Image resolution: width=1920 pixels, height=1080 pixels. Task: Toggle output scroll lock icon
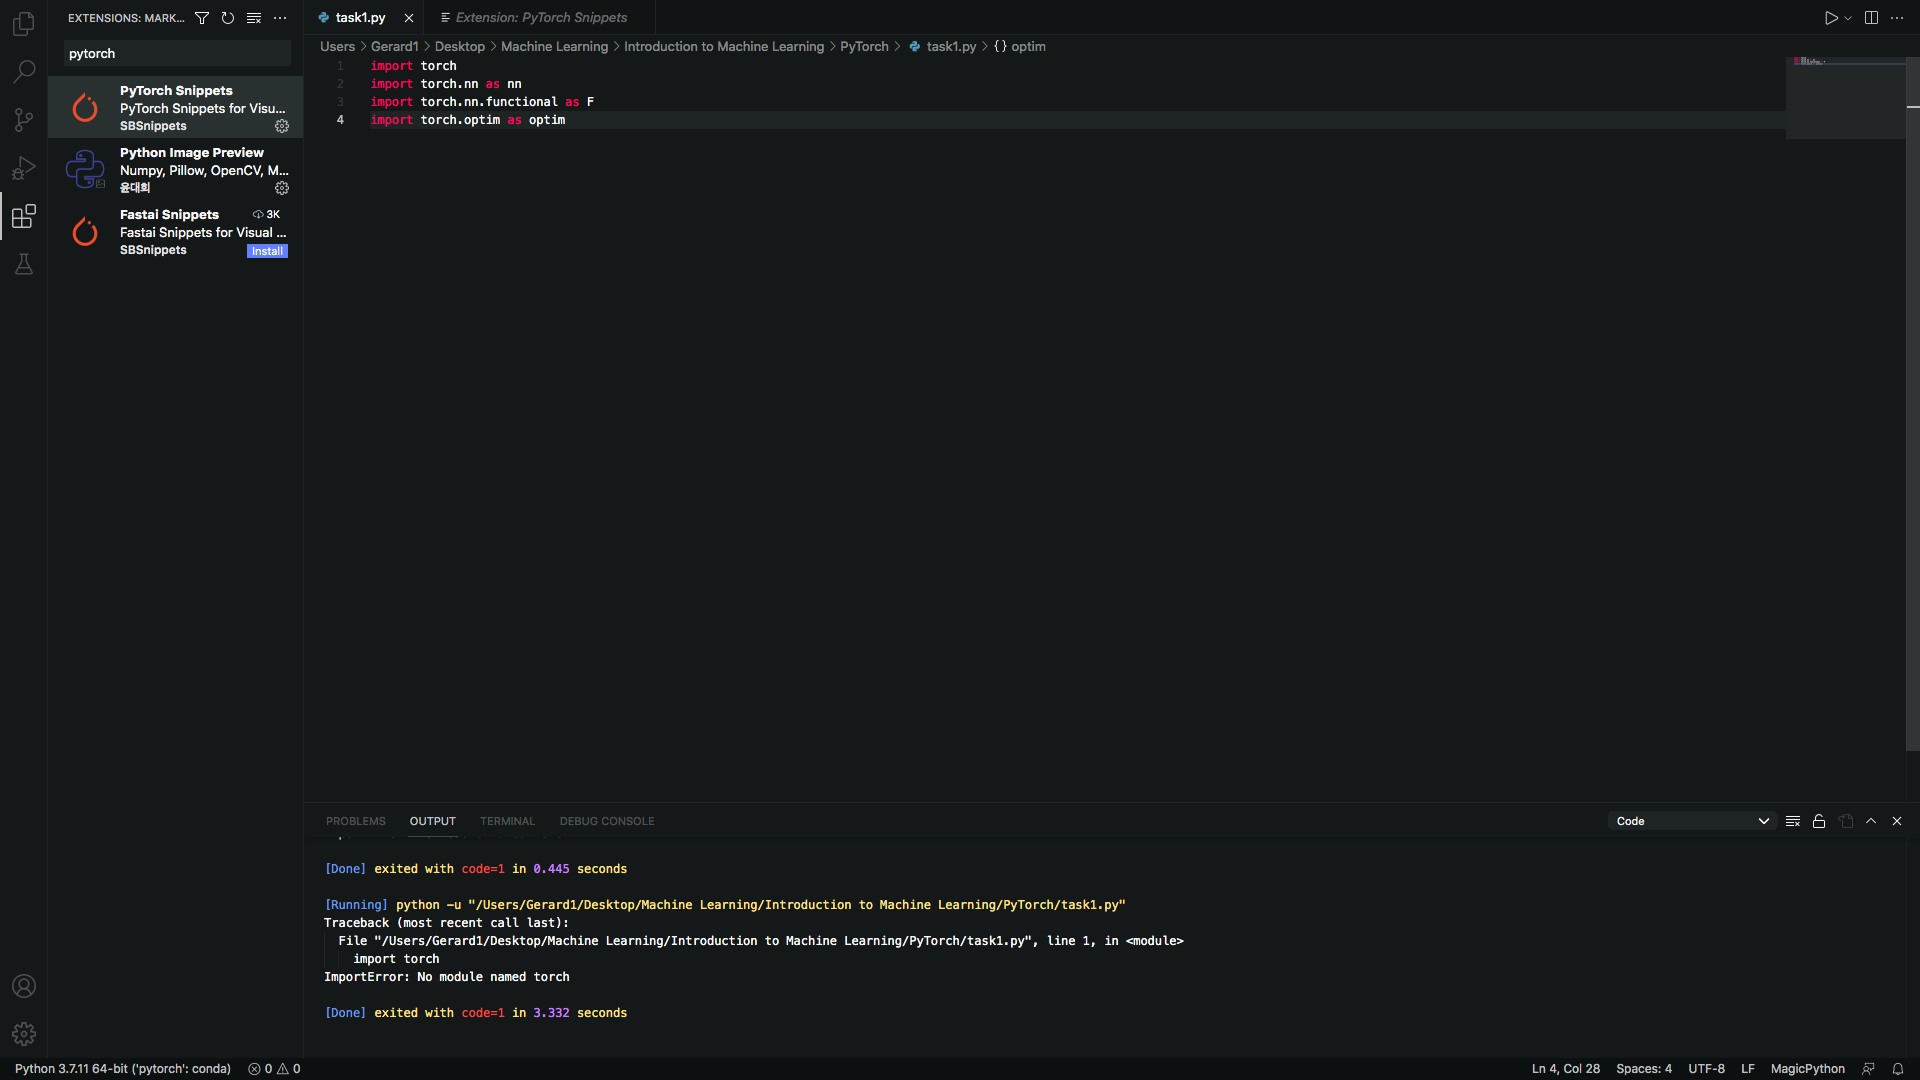pyautogui.click(x=1819, y=821)
